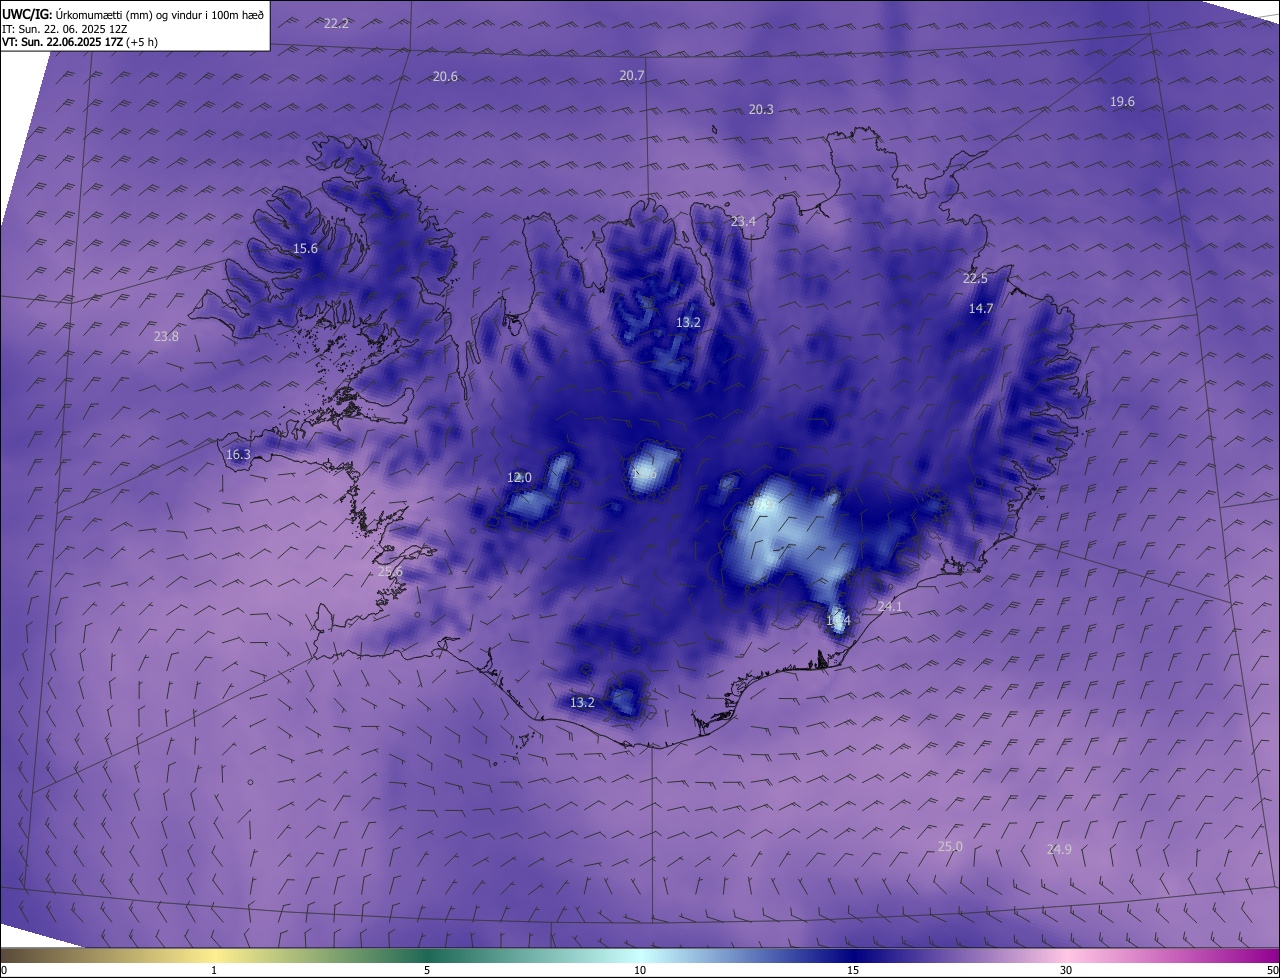The width and height of the screenshot is (1280, 978).
Task: Click the 20.7 value label
Action: coord(632,76)
